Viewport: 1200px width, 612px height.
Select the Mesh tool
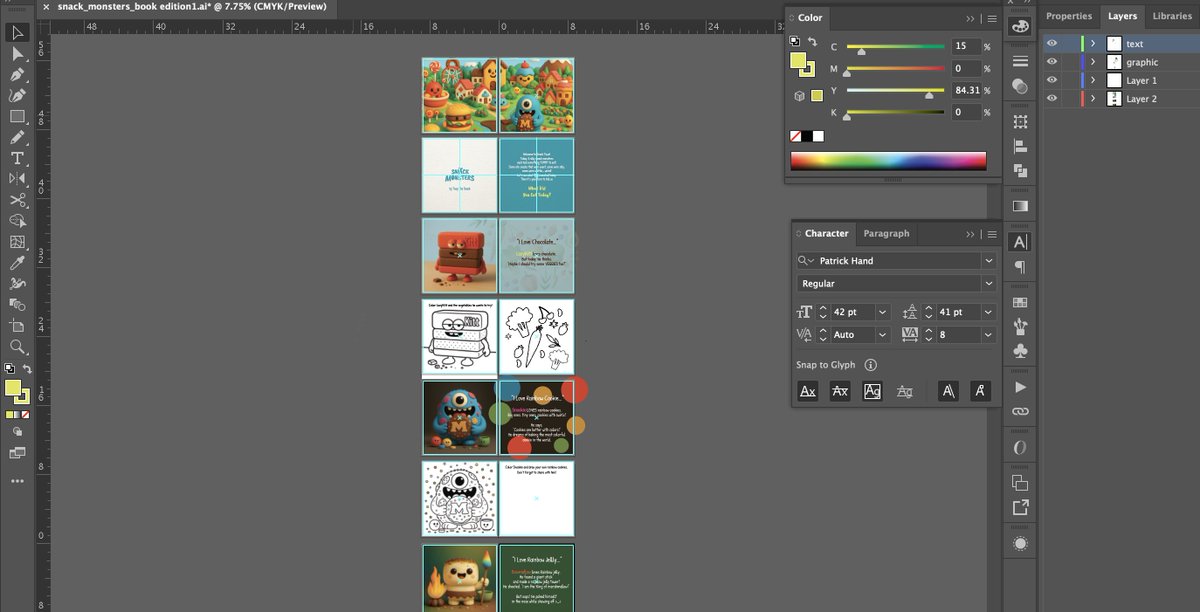[17, 242]
